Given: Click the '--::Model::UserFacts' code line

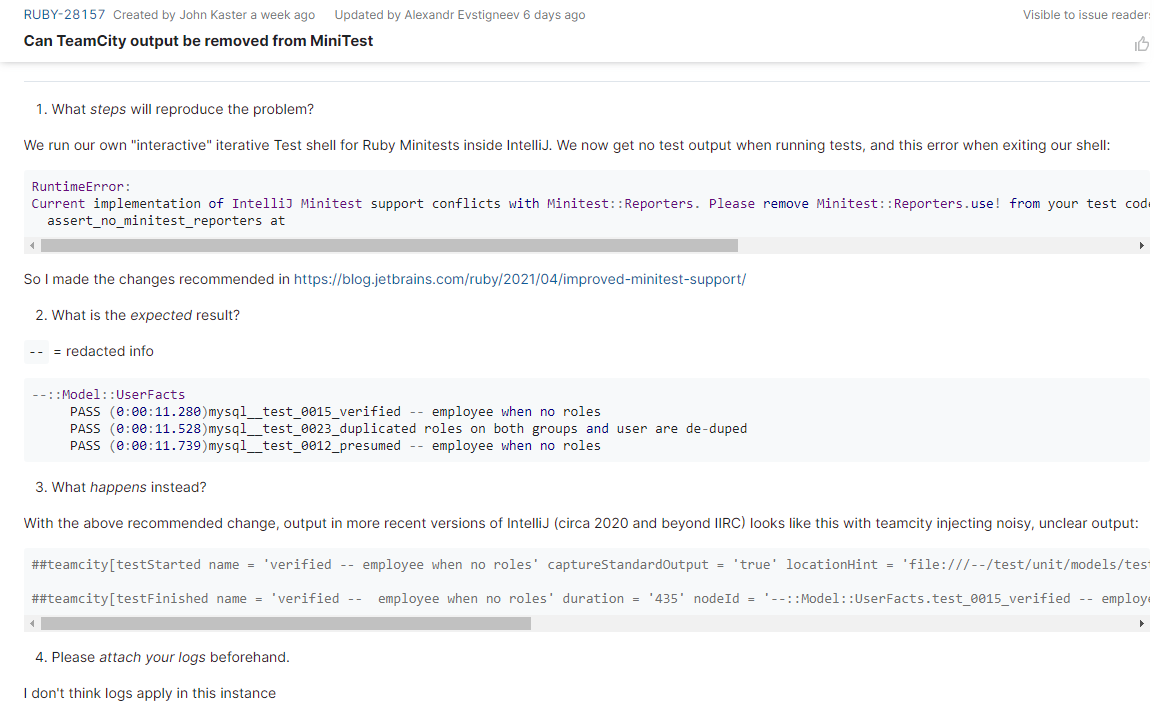Looking at the screenshot, I should pyautogui.click(x=109, y=395).
